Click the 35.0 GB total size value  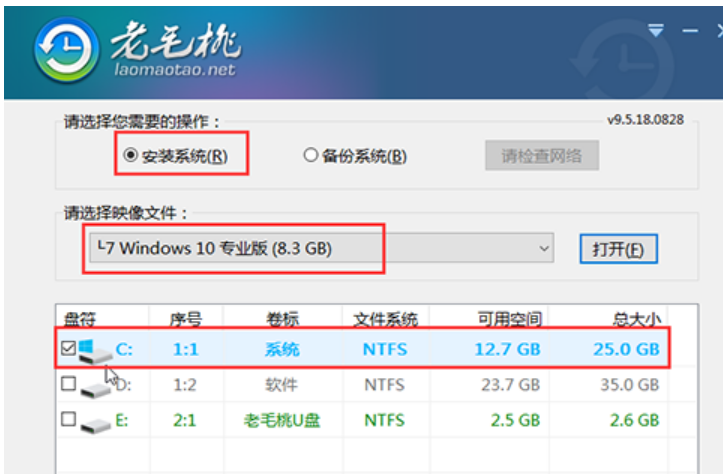629,385
